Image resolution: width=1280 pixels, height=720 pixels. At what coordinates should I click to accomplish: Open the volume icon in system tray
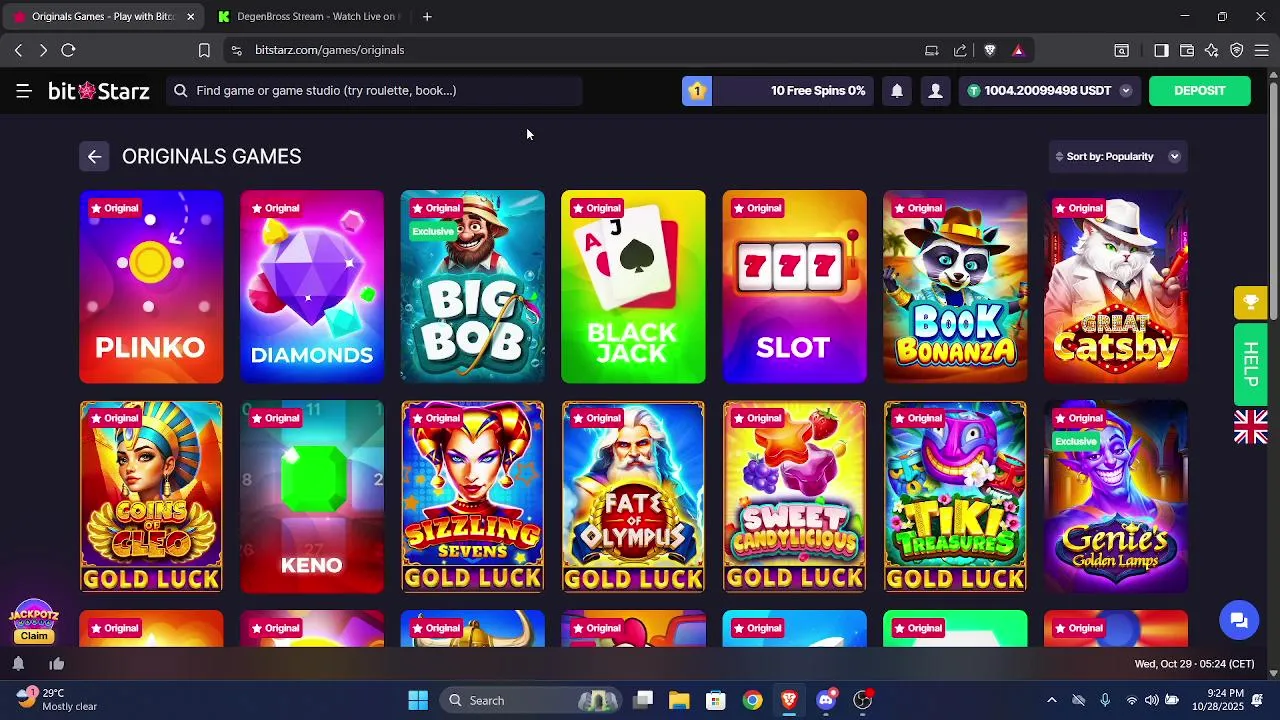click(x=1152, y=700)
